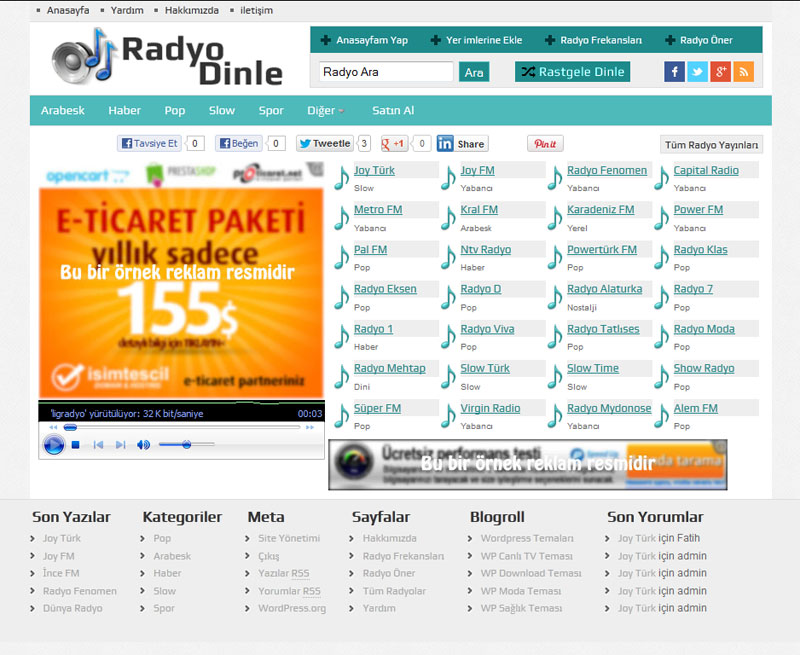This screenshot has width=800, height=655.
Task: Open the Google Plus social icon
Action: (720, 72)
